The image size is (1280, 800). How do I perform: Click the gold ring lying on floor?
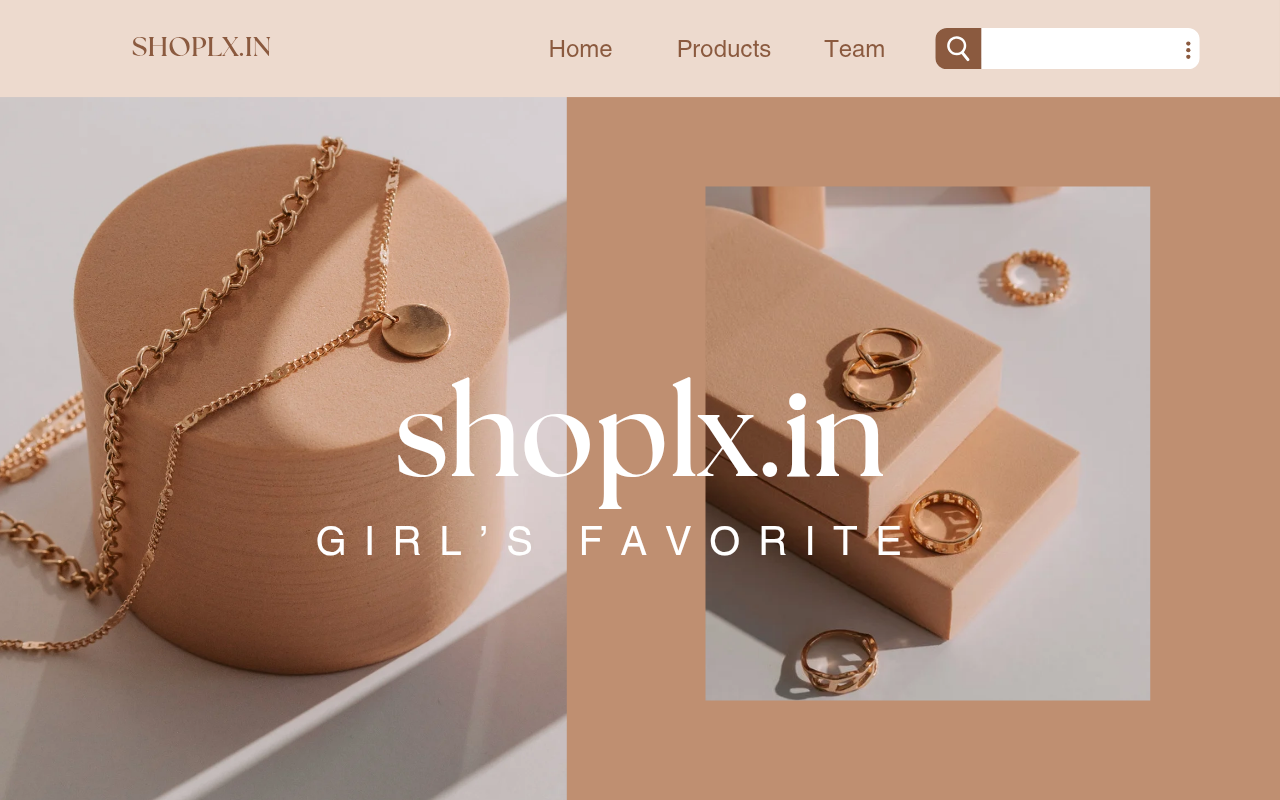tap(838, 661)
